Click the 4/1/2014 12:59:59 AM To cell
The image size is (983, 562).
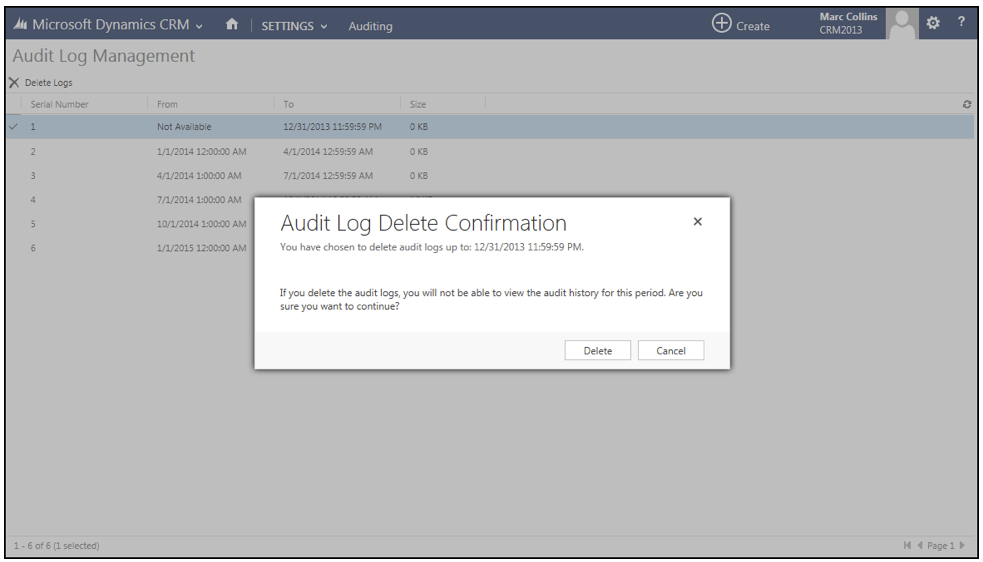point(328,151)
